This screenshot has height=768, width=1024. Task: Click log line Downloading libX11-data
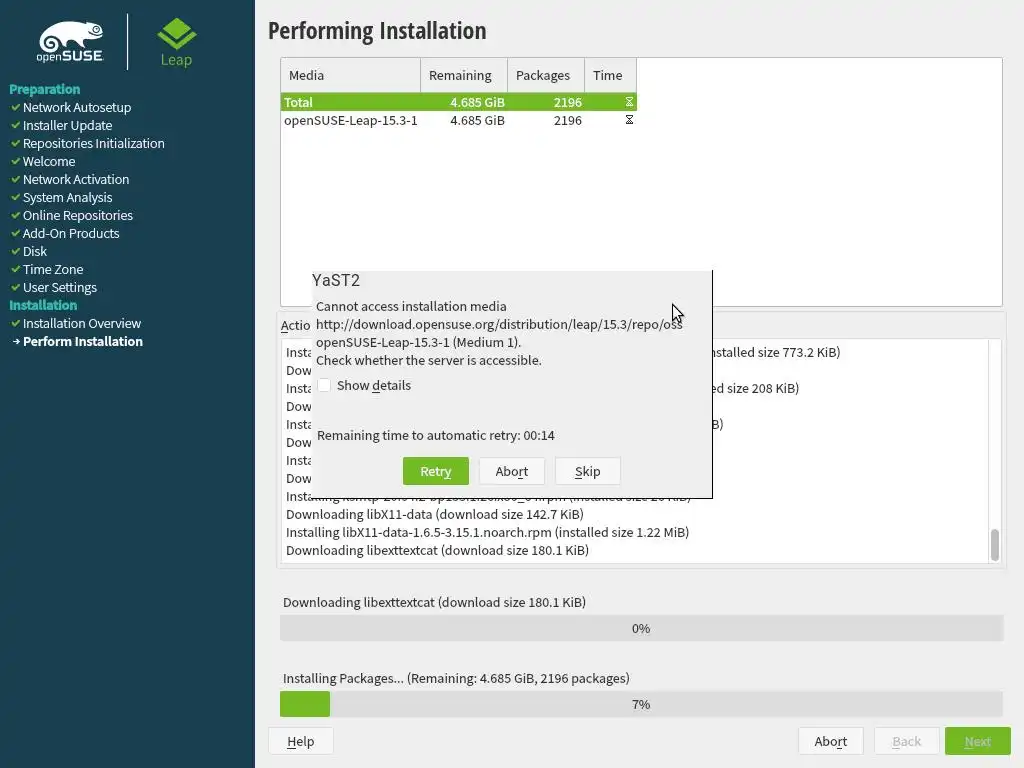pyautogui.click(x=435, y=514)
